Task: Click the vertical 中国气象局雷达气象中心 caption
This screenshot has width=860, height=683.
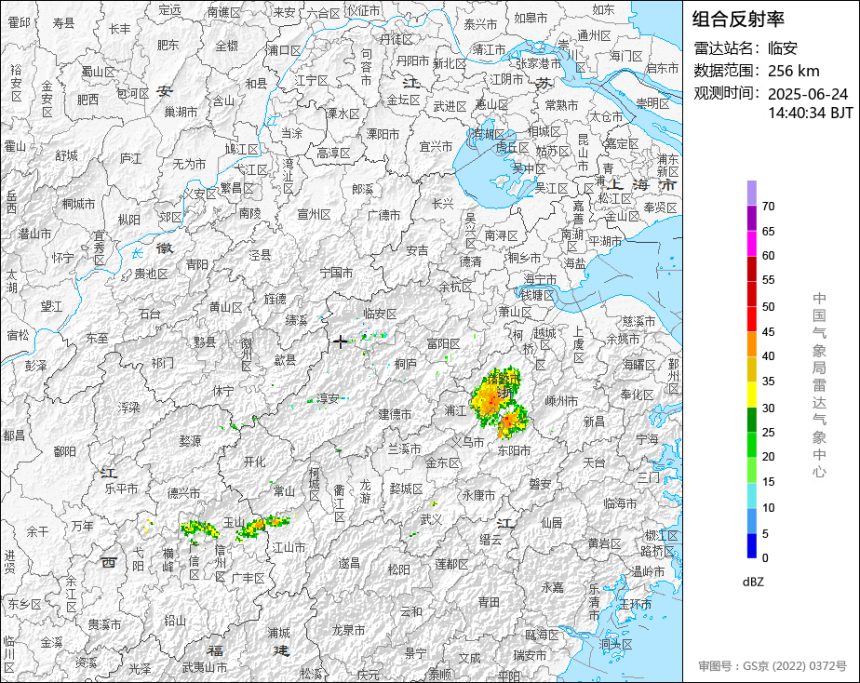Action: (x=819, y=385)
